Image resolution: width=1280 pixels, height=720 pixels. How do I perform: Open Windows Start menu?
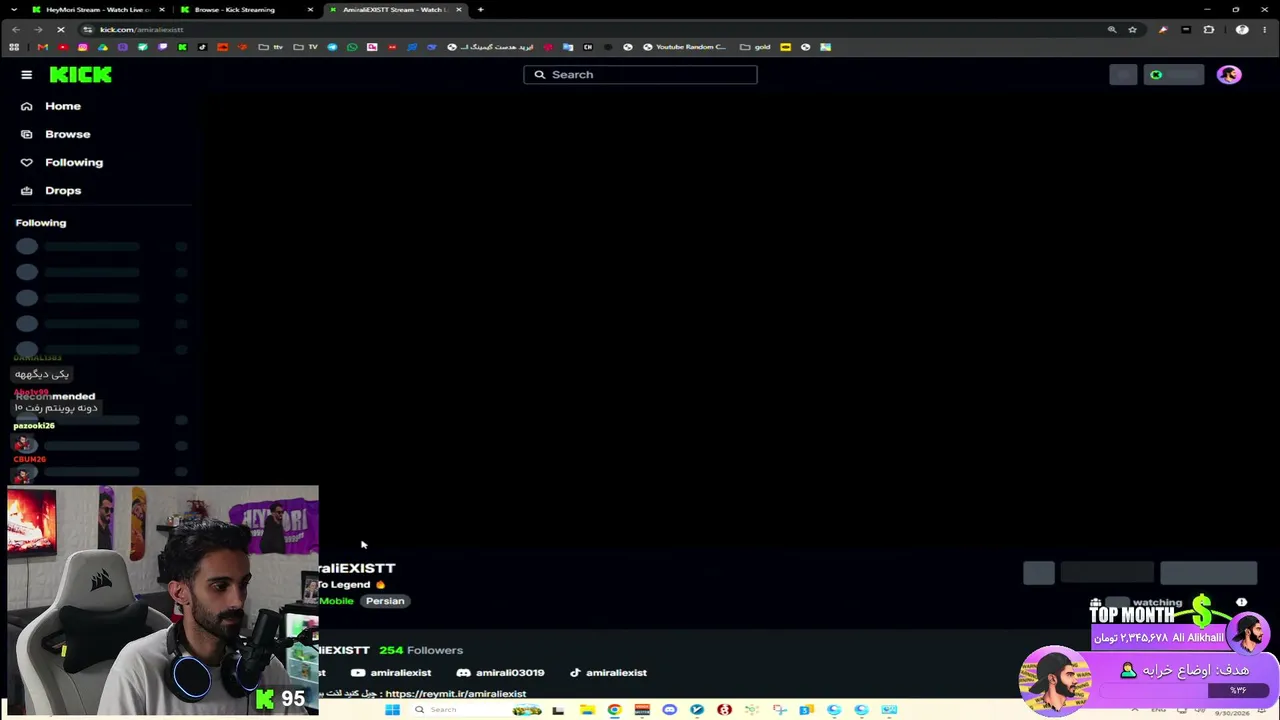393,710
